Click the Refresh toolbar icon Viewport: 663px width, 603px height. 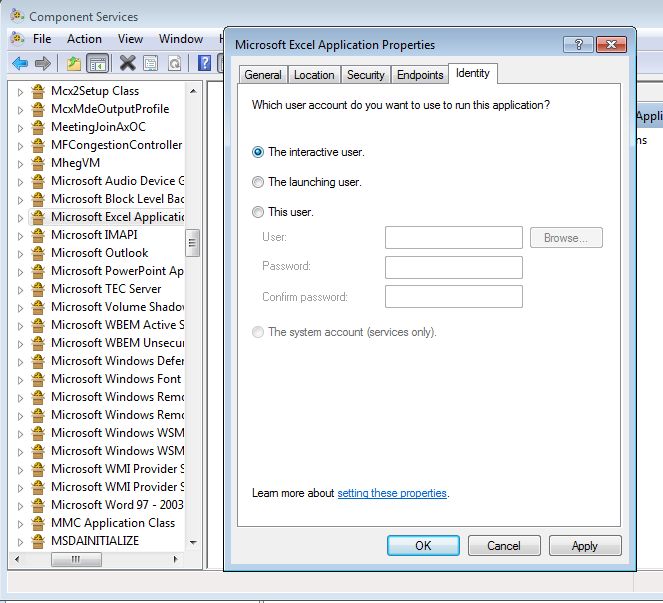[x=175, y=64]
